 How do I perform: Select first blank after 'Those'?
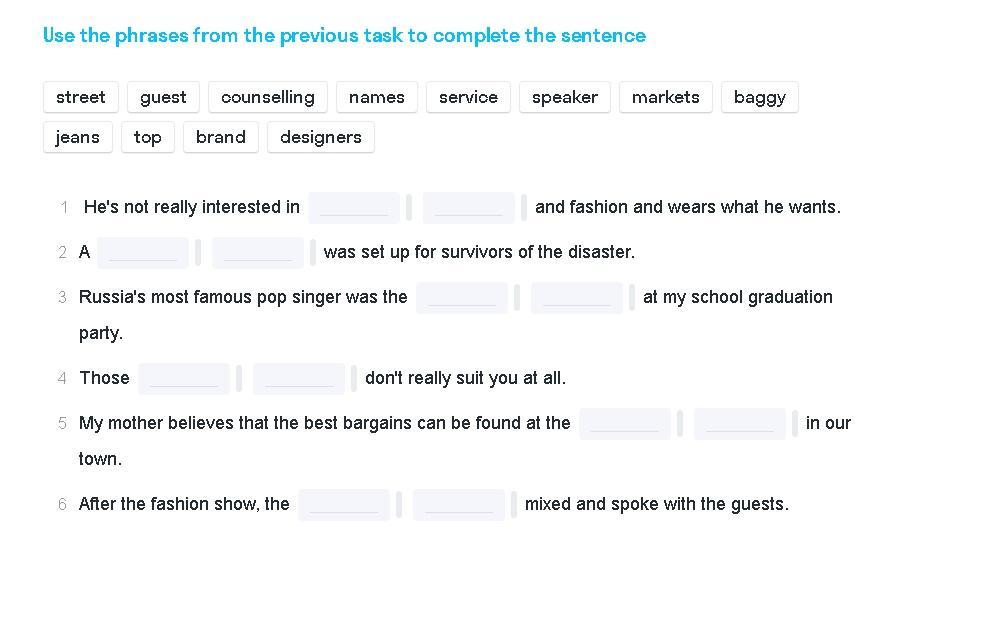184,379
